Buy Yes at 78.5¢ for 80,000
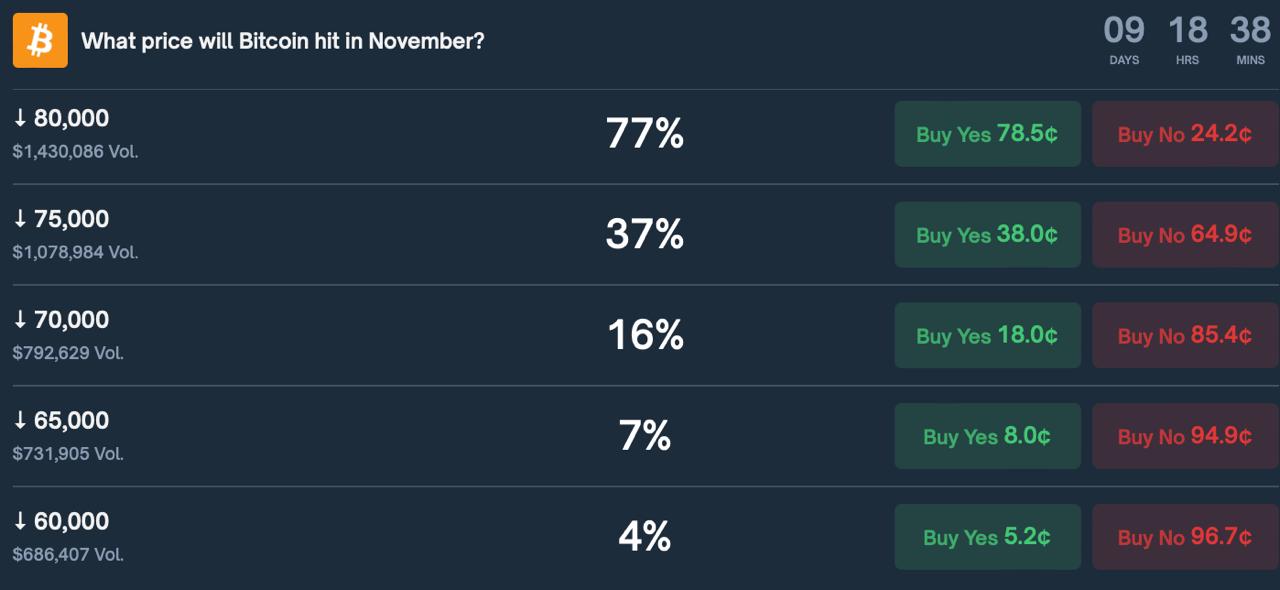The width and height of the screenshot is (1280, 590). click(x=987, y=134)
